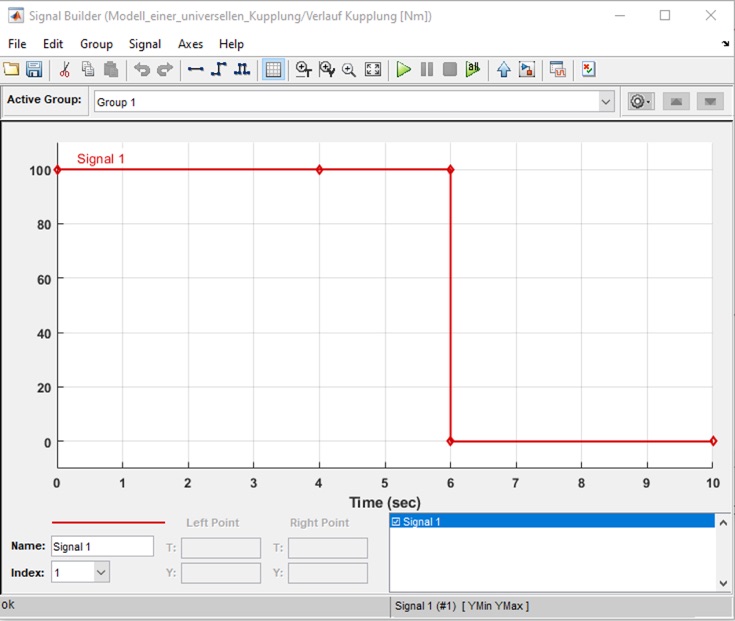Click the Stop simulation button
This screenshot has width=735, height=621.
450,70
